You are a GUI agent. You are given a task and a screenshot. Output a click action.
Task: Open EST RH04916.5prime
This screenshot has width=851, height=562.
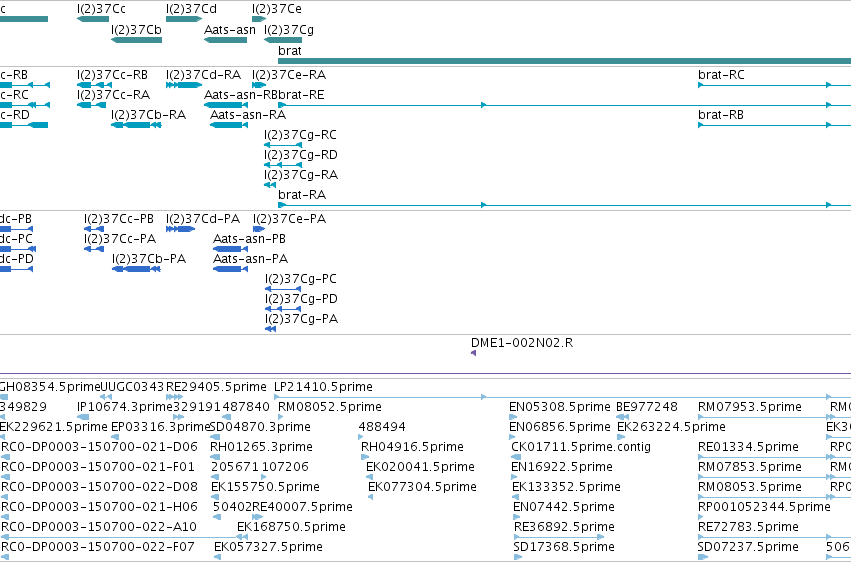412,447
